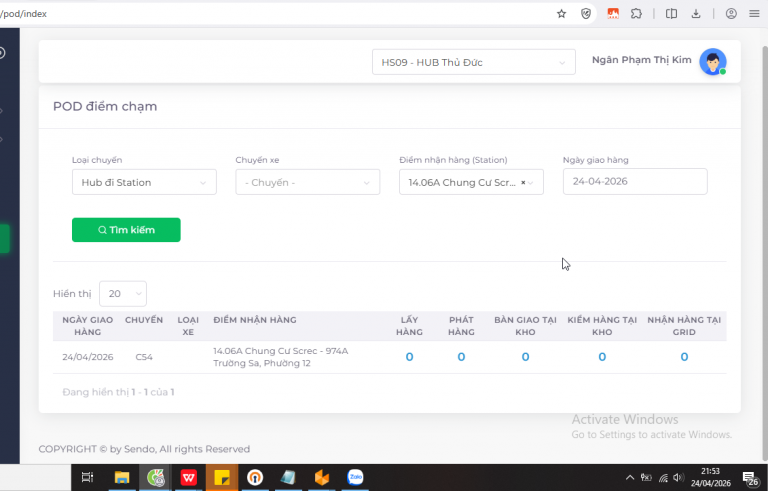Clear the 14.06A Chung Cư station selection

pos(523,182)
